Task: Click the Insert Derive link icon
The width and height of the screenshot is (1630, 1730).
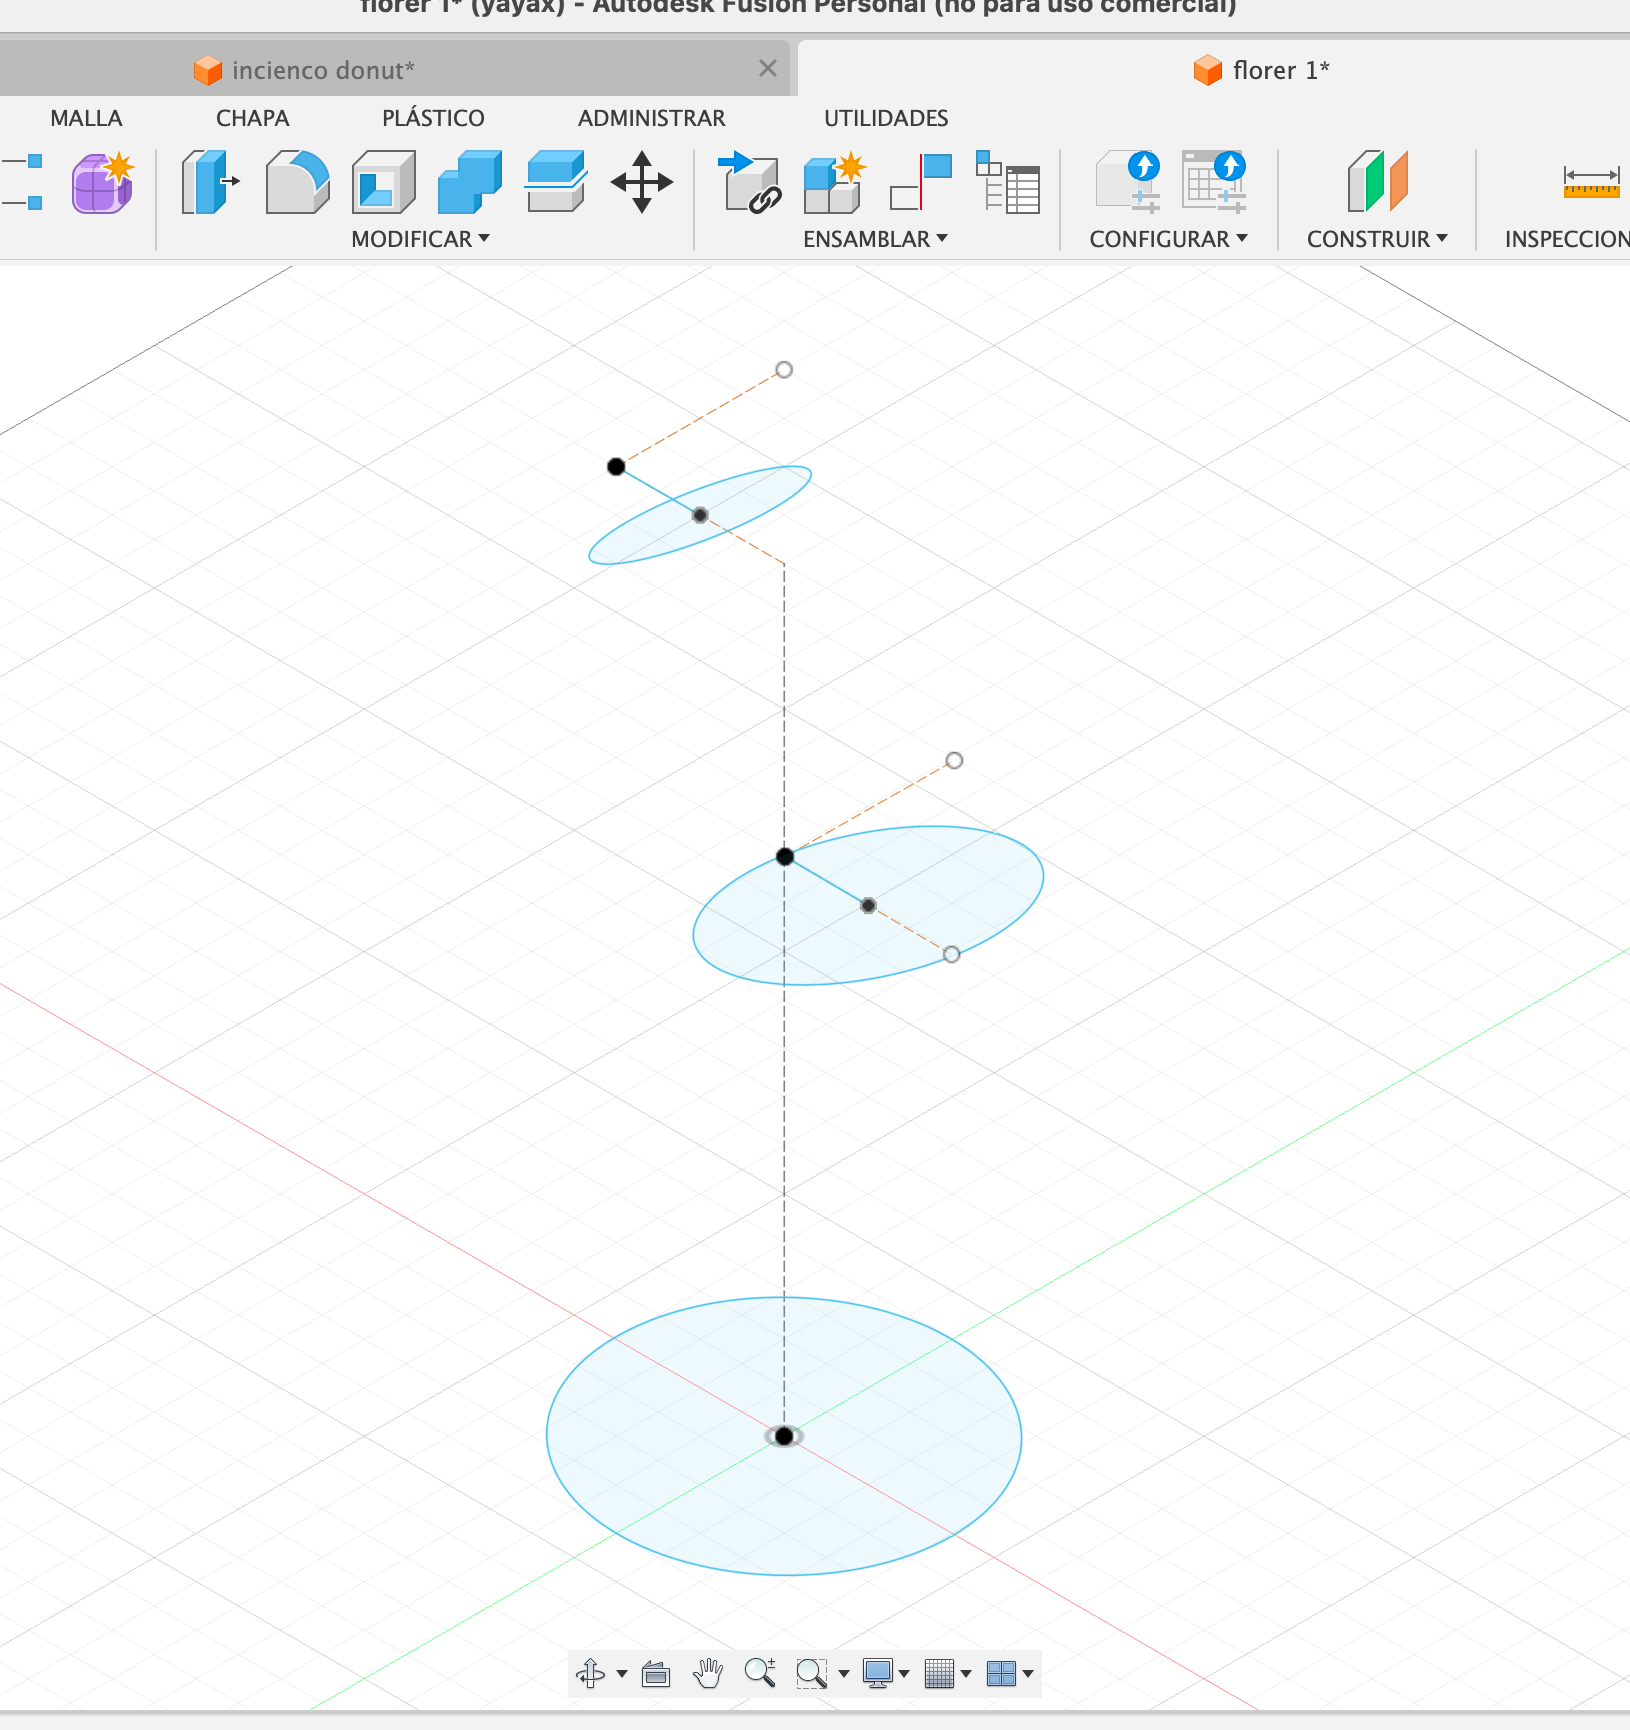Action: click(x=750, y=182)
